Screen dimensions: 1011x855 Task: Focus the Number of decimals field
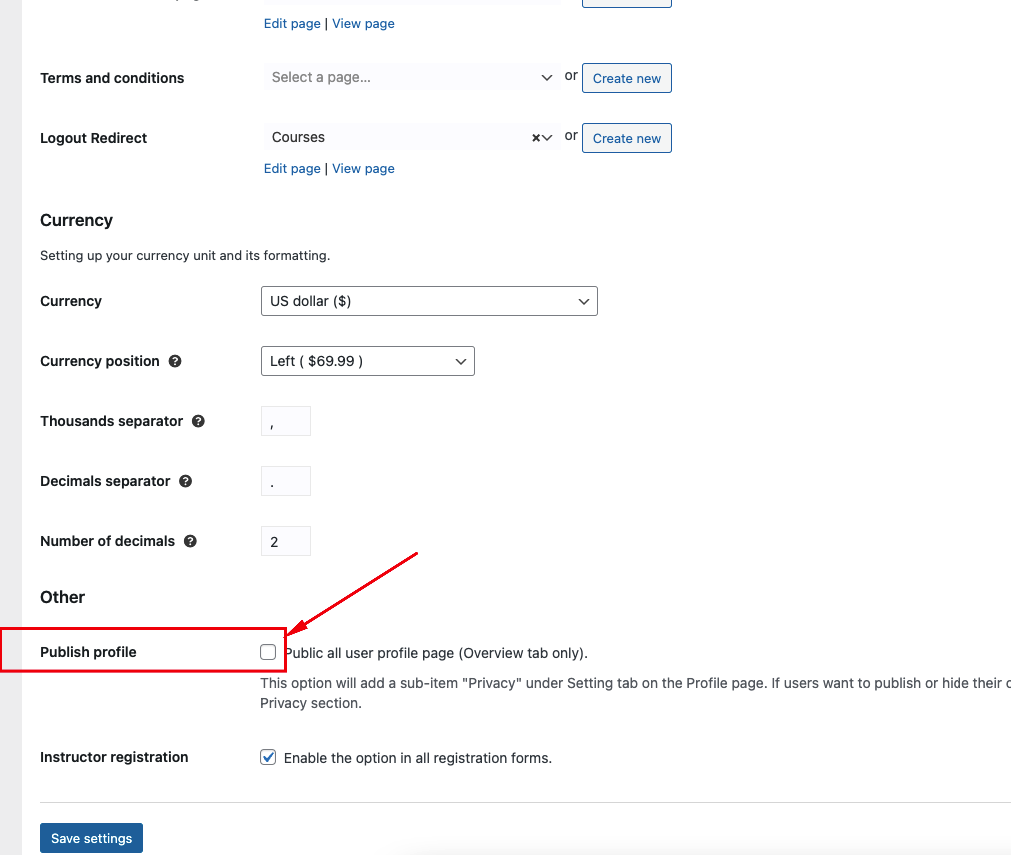(x=286, y=541)
